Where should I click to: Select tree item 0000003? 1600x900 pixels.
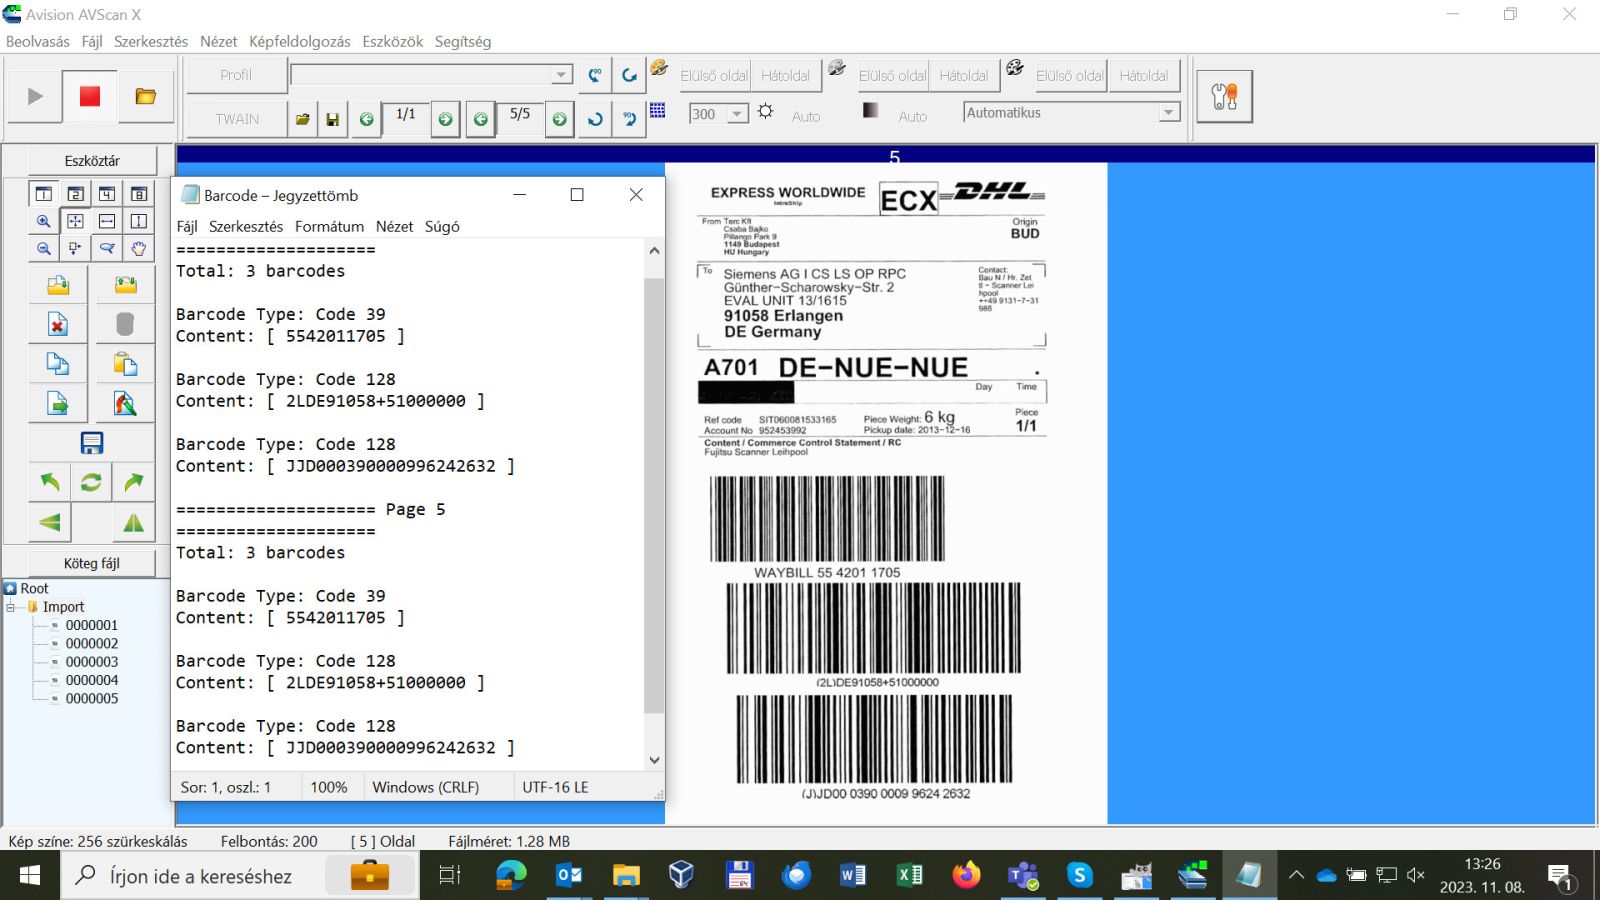pos(92,662)
